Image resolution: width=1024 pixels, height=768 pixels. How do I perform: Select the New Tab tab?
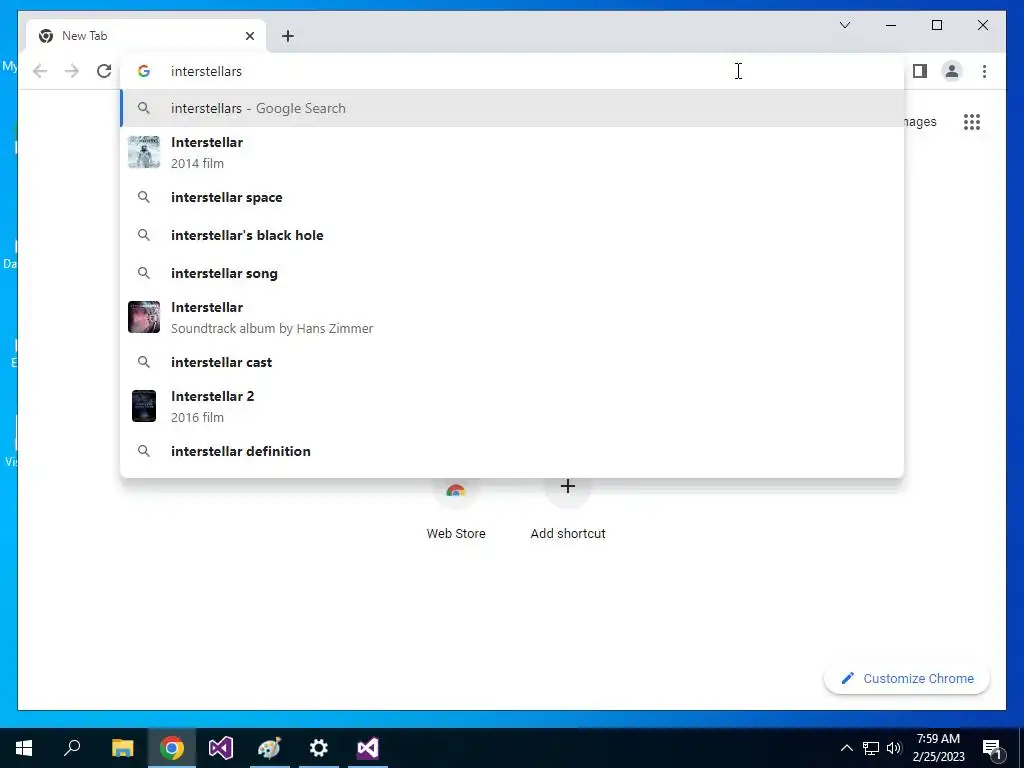point(146,36)
